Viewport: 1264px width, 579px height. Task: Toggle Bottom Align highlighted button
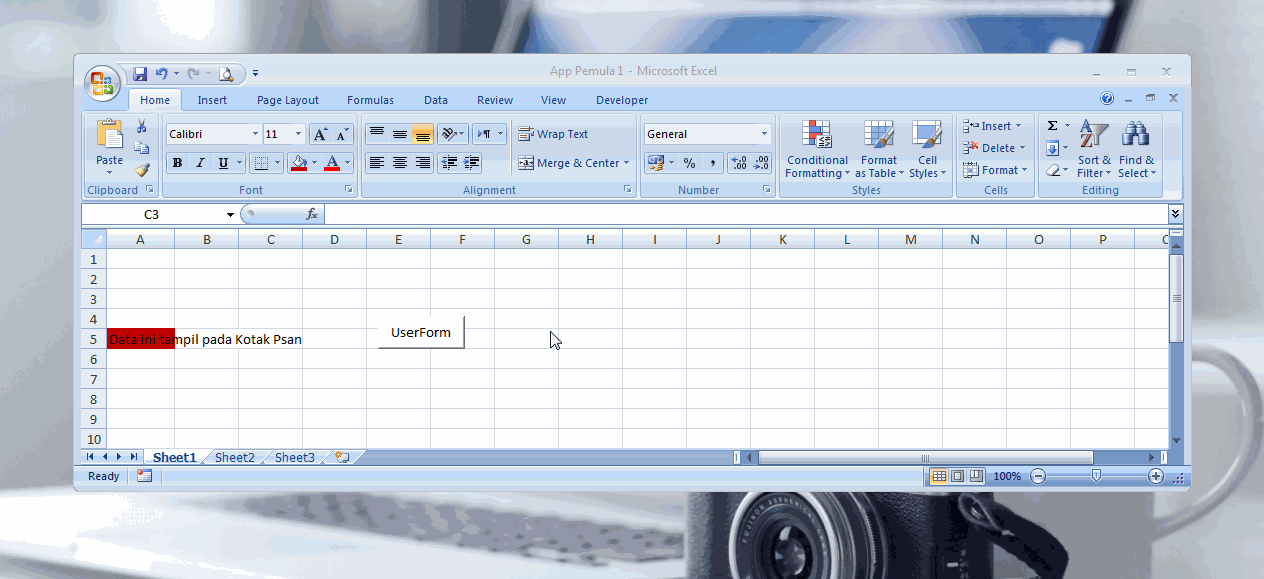click(423, 134)
